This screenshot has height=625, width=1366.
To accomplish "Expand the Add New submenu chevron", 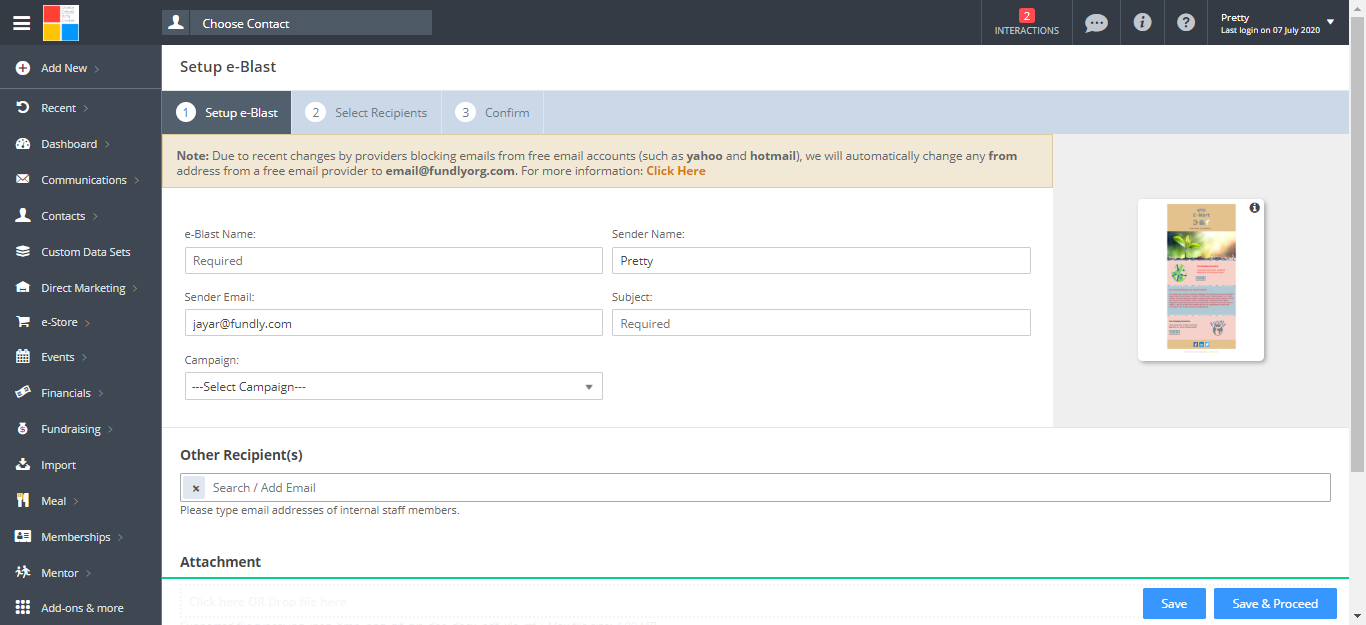I will 97,68.
